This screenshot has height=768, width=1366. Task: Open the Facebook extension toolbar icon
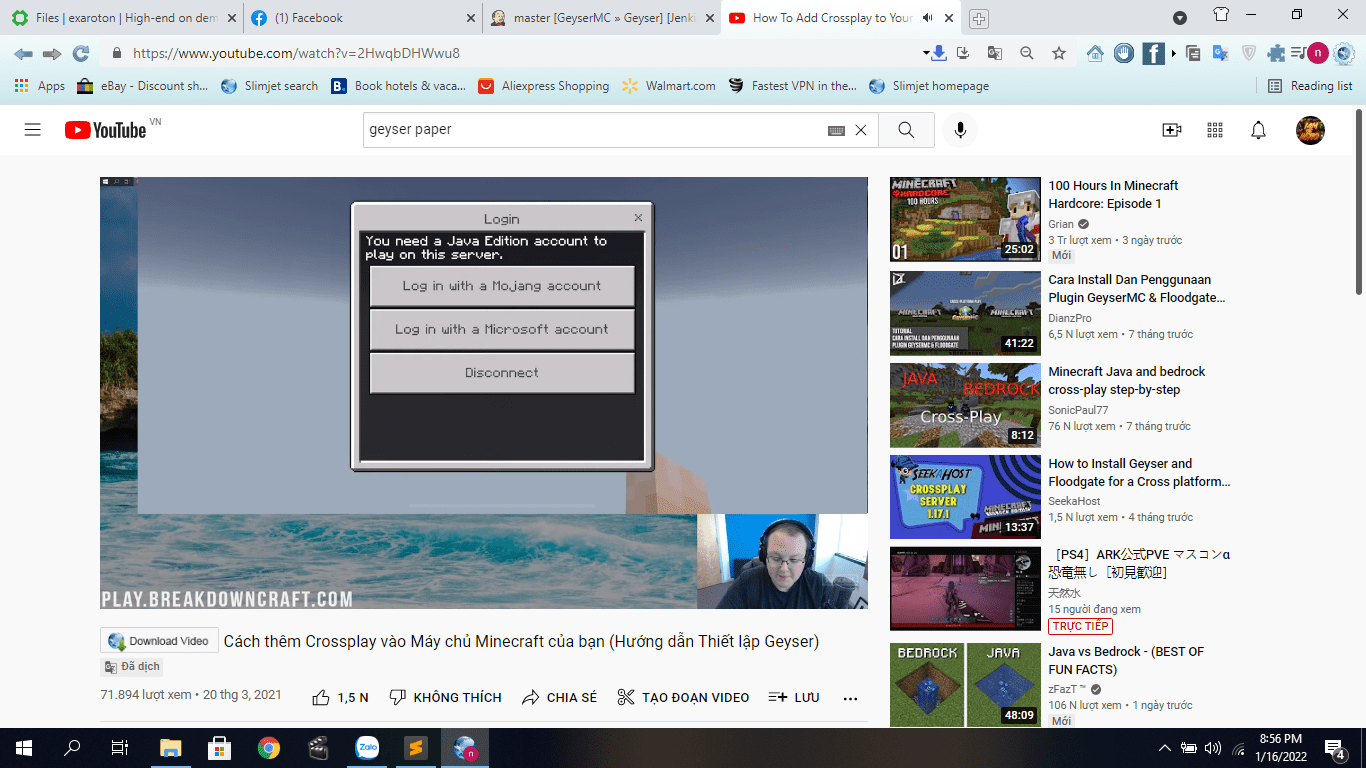(x=1153, y=53)
